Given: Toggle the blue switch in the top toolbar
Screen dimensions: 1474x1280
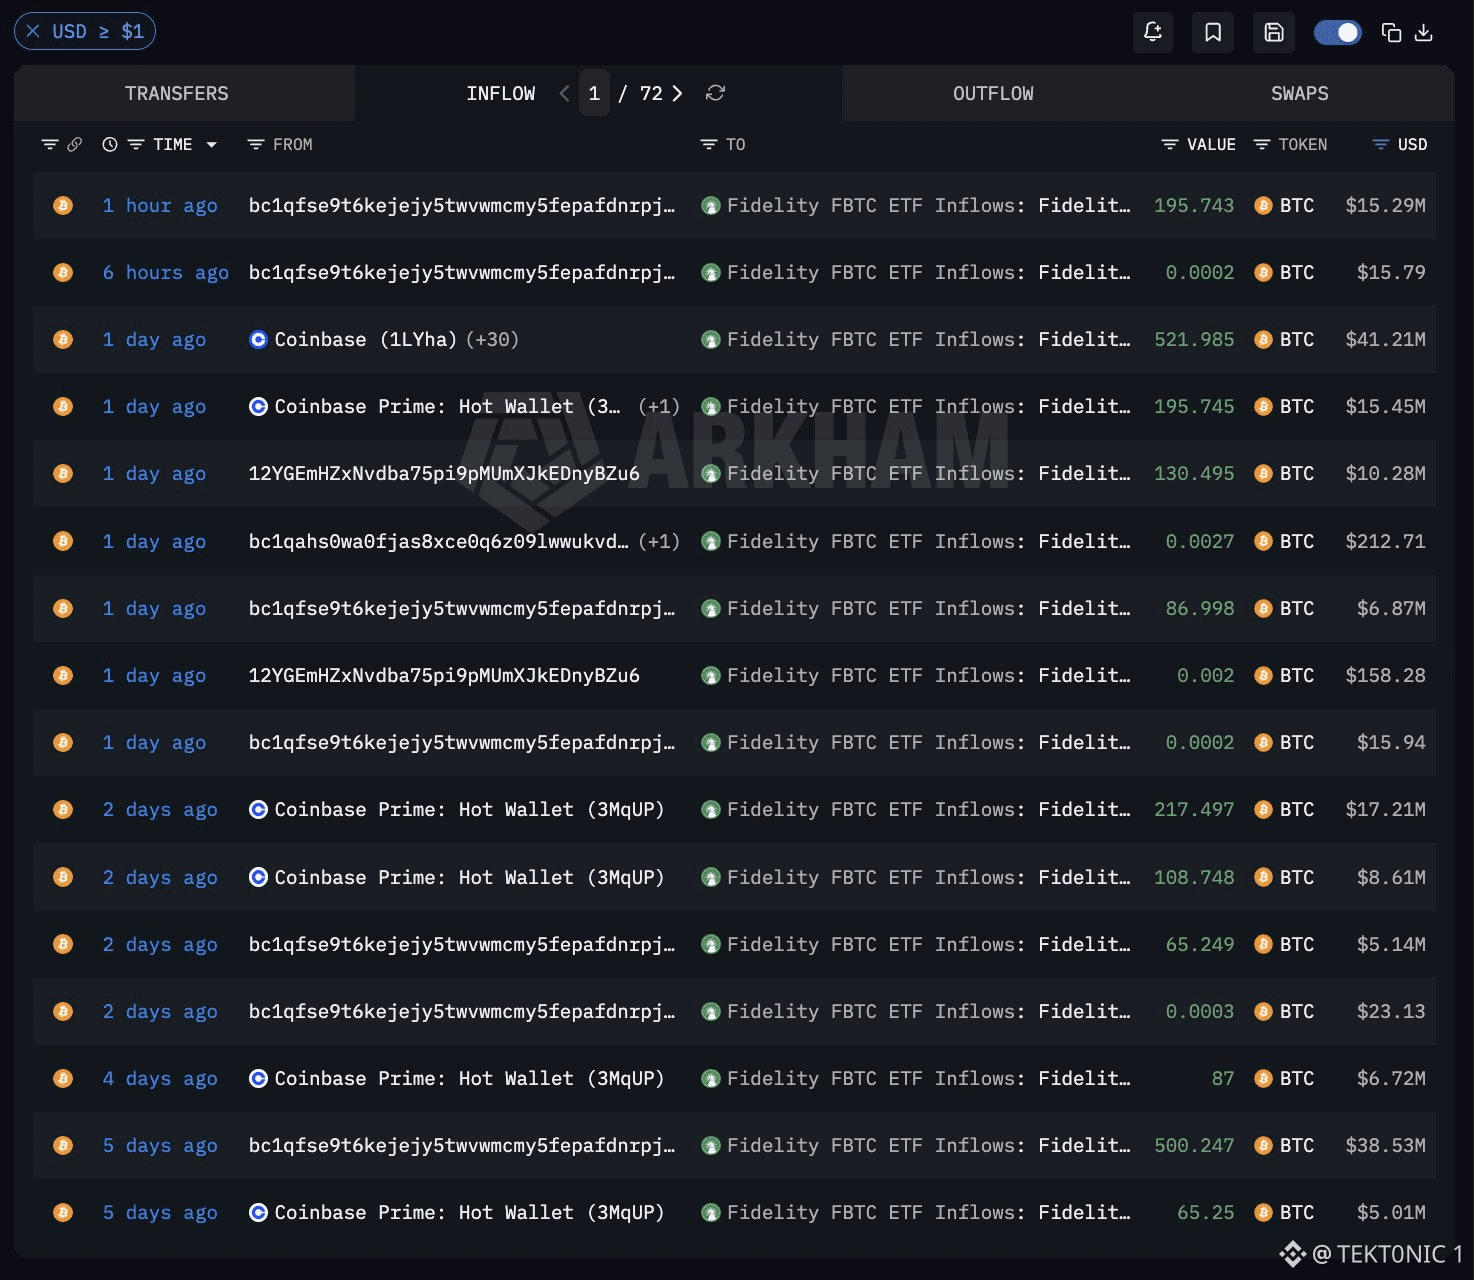Looking at the screenshot, I should 1337,33.
